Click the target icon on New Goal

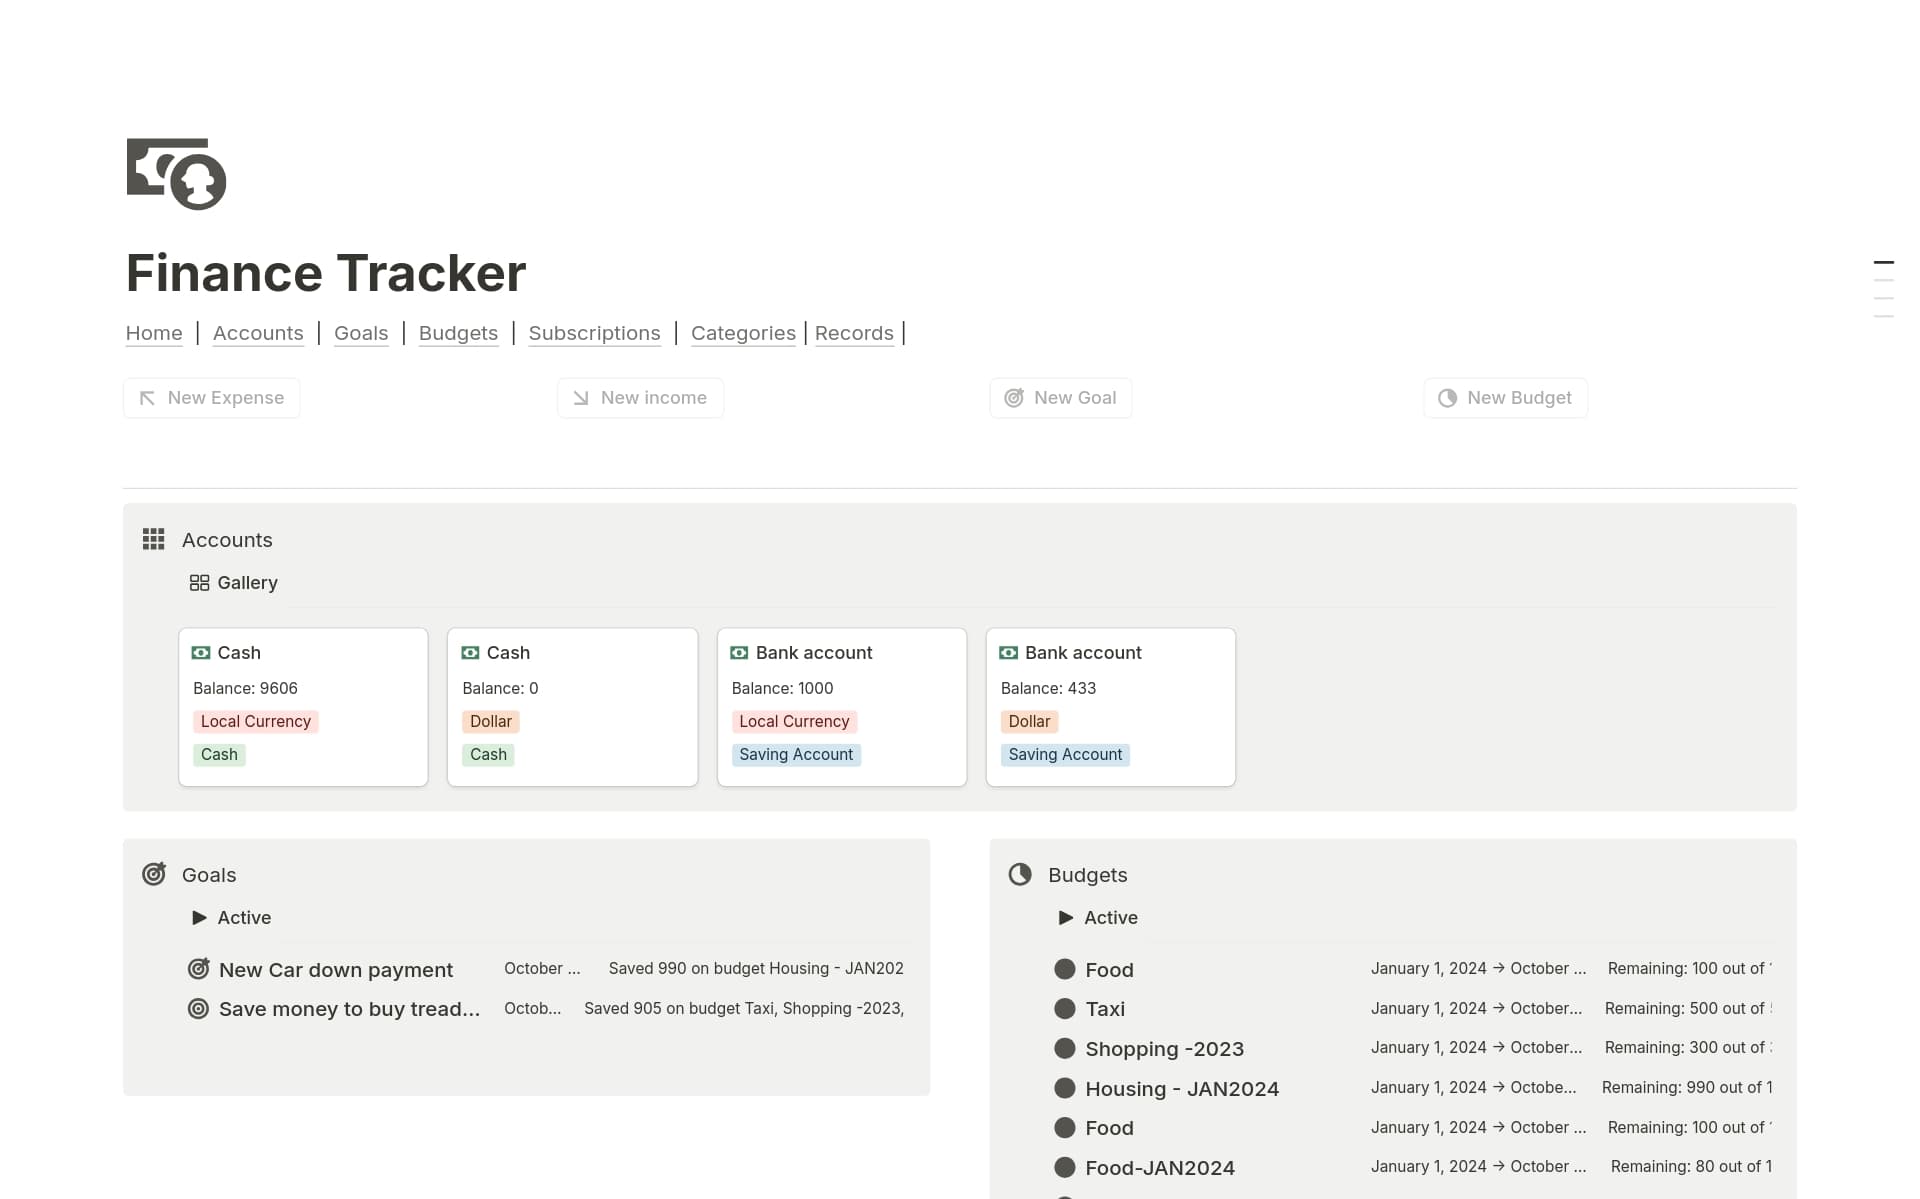pyautogui.click(x=1013, y=398)
